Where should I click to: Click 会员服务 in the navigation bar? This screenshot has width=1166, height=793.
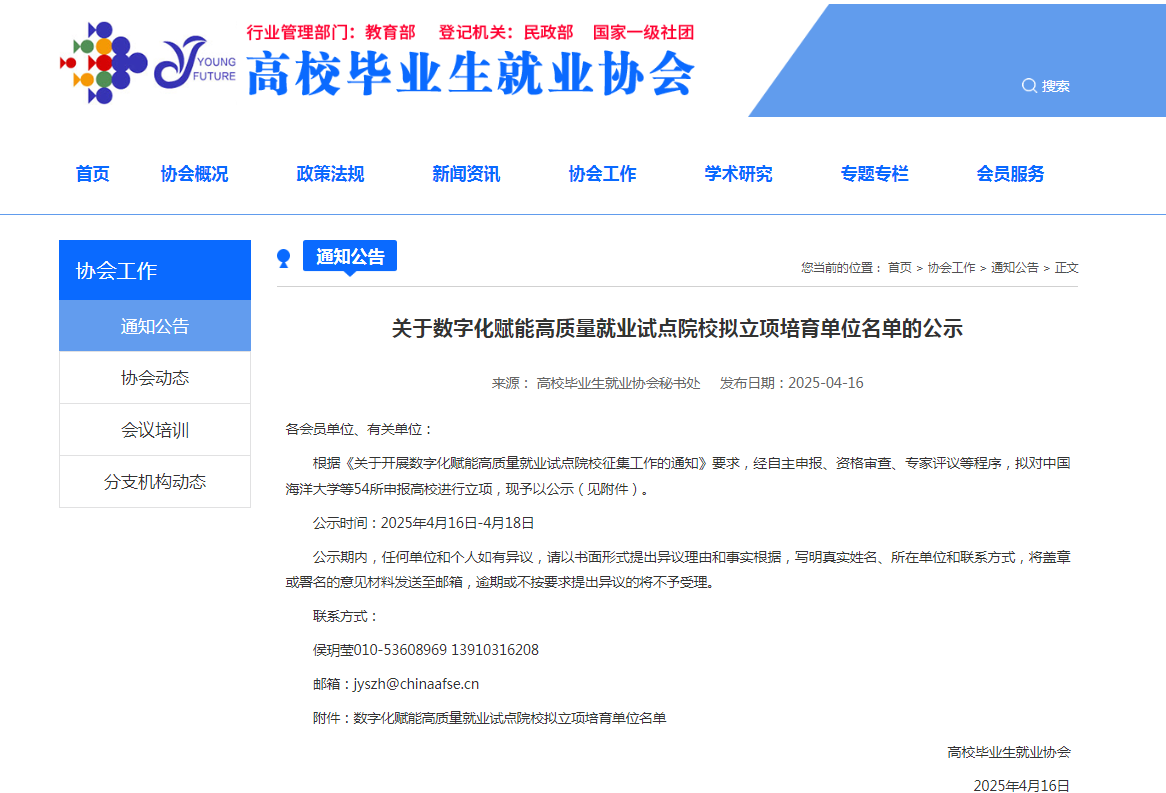[1010, 174]
